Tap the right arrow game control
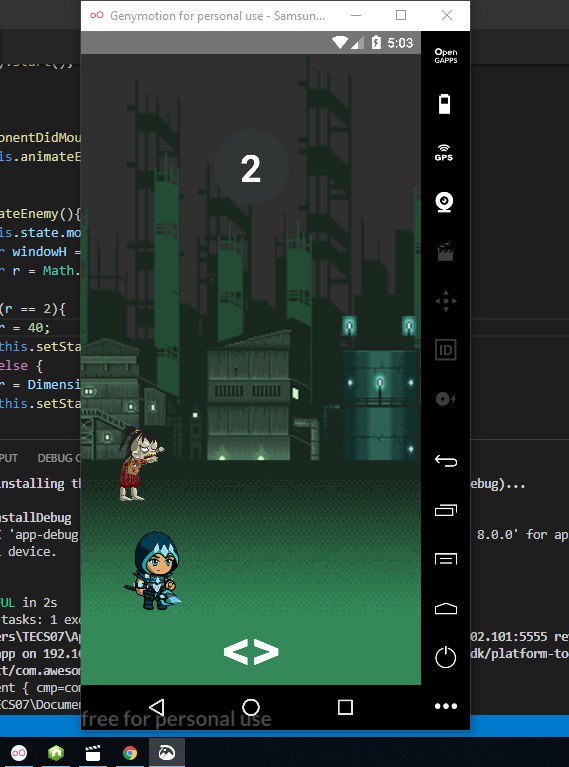 tap(266, 652)
